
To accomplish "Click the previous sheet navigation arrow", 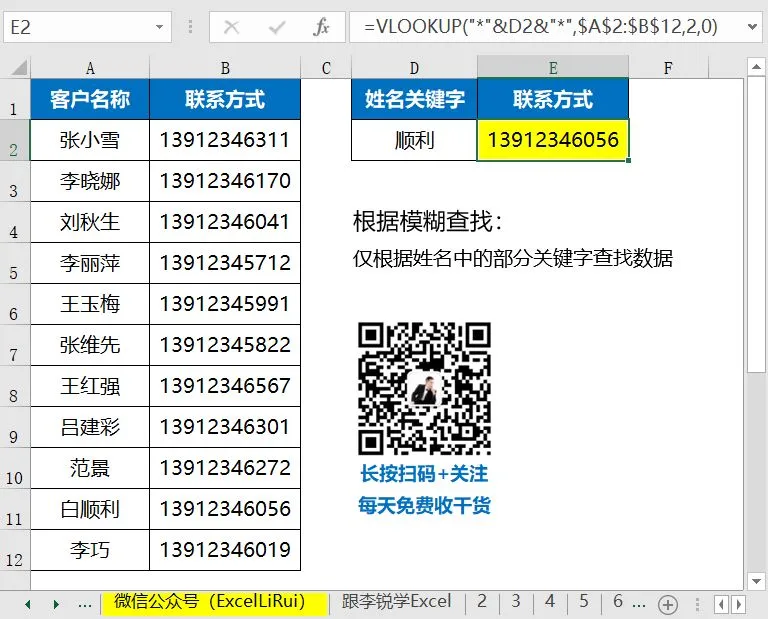I will tap(28, 604).
